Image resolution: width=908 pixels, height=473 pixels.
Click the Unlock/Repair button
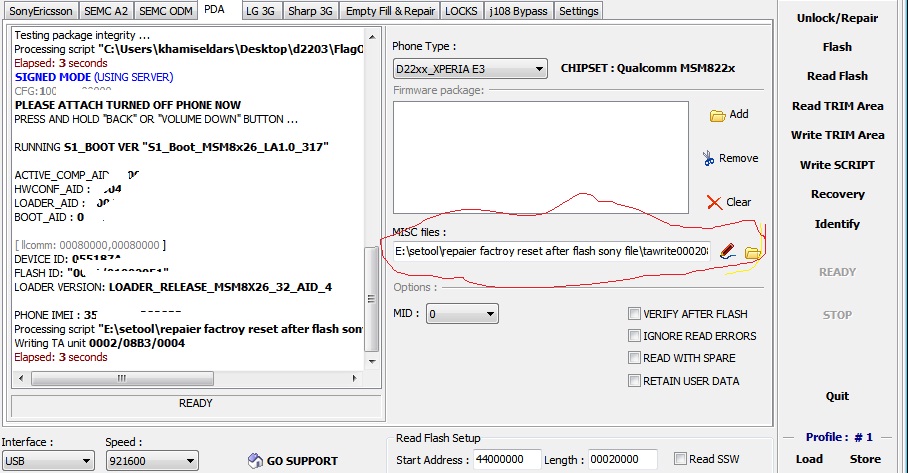[x=837, y=18]
